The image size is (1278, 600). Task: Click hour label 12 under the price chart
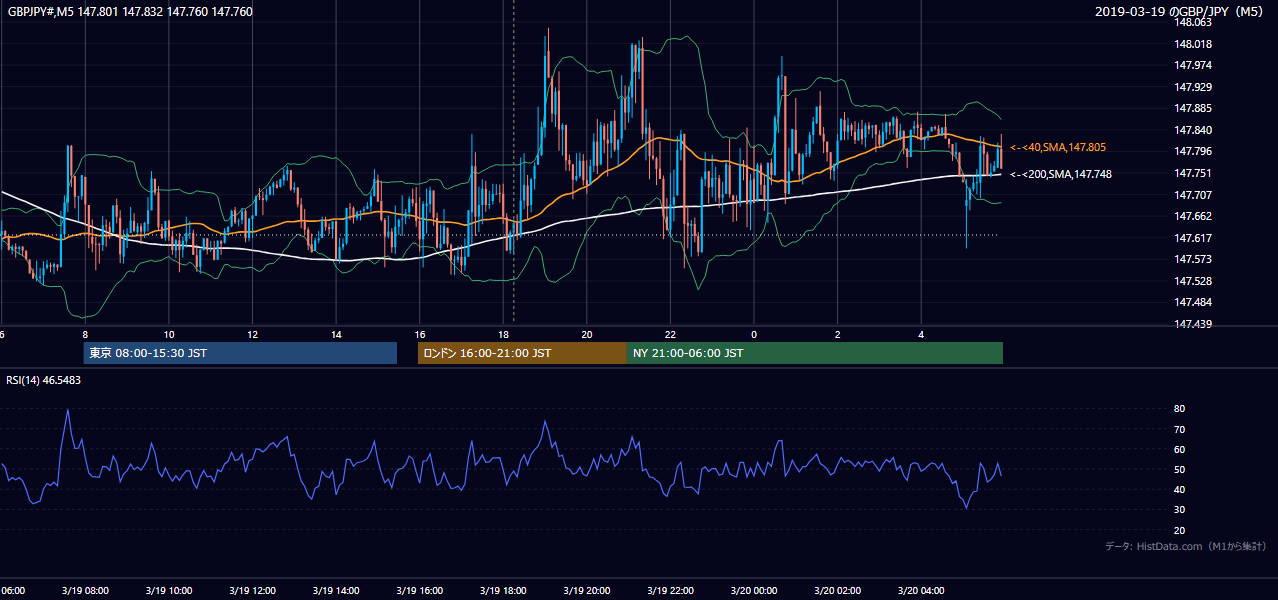click(252, 335)
